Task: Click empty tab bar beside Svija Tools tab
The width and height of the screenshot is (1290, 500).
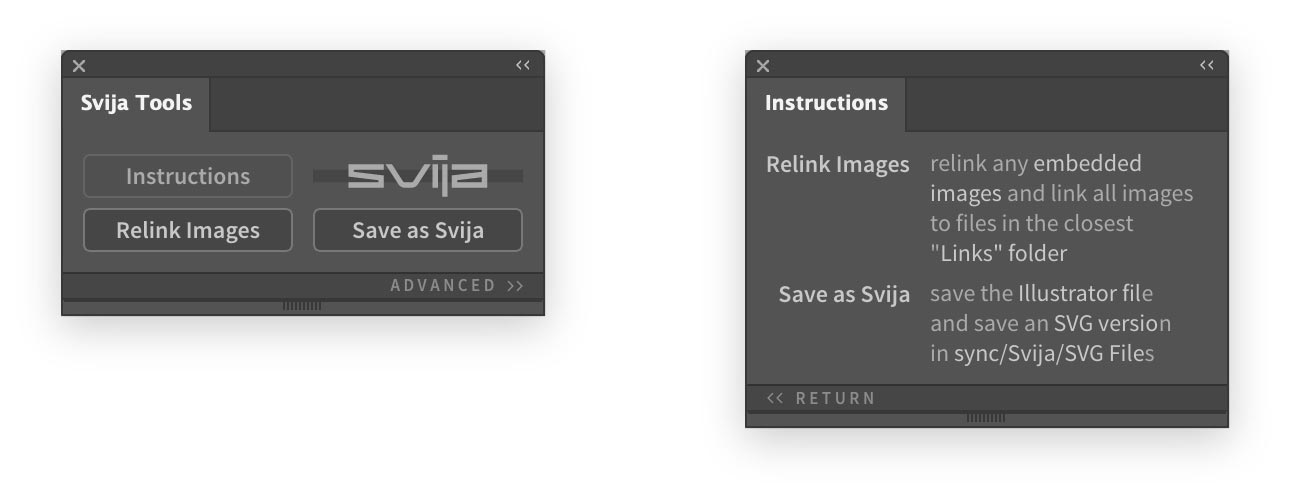Action: [x=376, y=104]
